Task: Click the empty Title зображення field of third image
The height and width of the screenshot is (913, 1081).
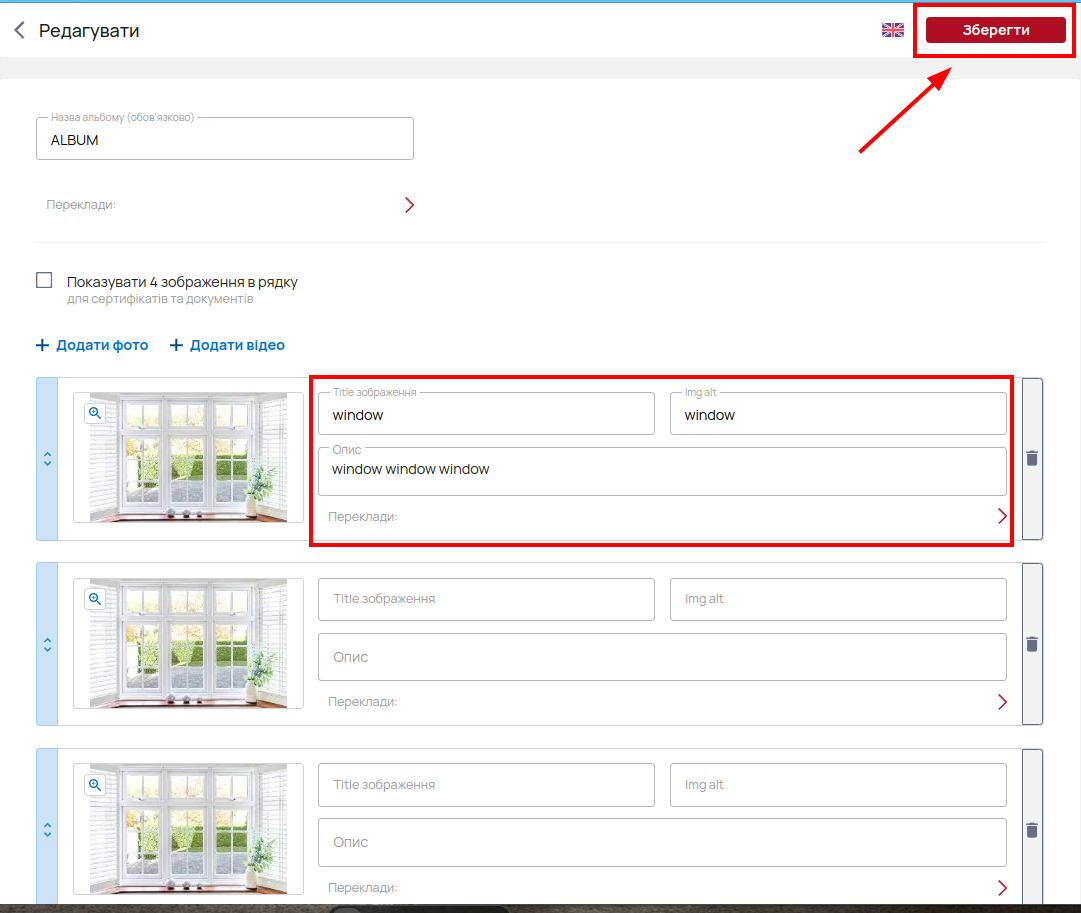Action: coord(486,785)
